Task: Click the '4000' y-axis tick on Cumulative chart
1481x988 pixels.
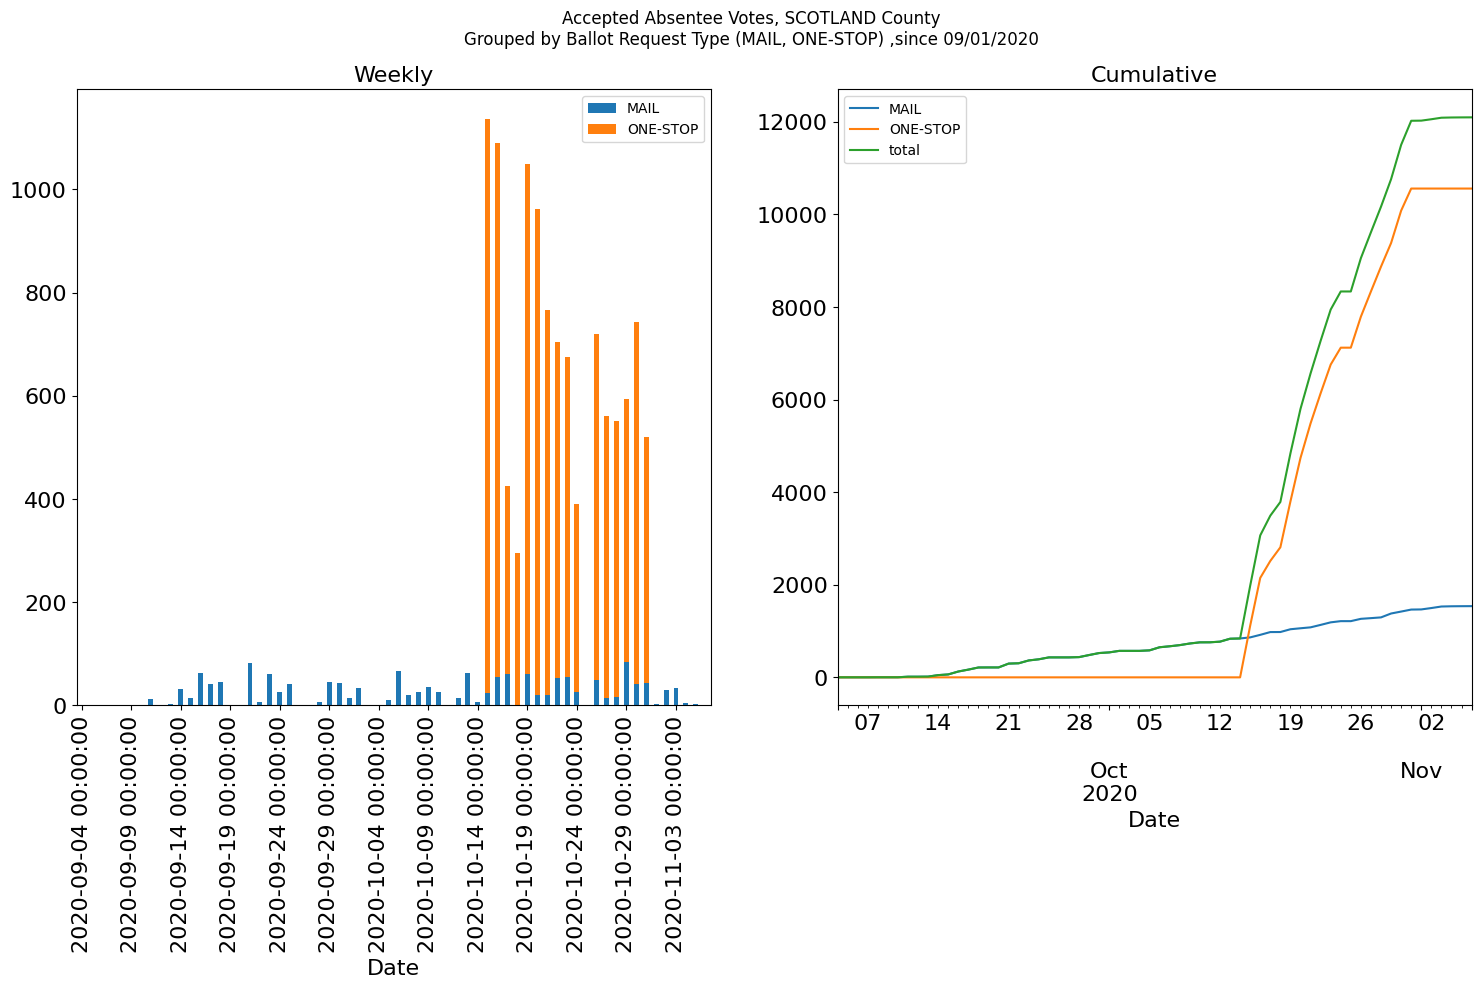Action: tap(799, 493)
